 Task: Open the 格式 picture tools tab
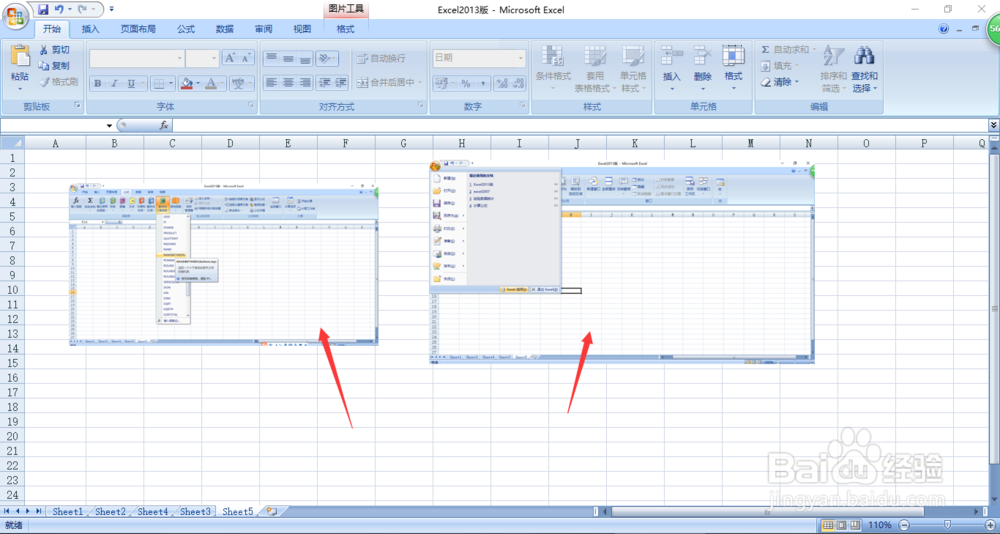[x=346, y=29]
